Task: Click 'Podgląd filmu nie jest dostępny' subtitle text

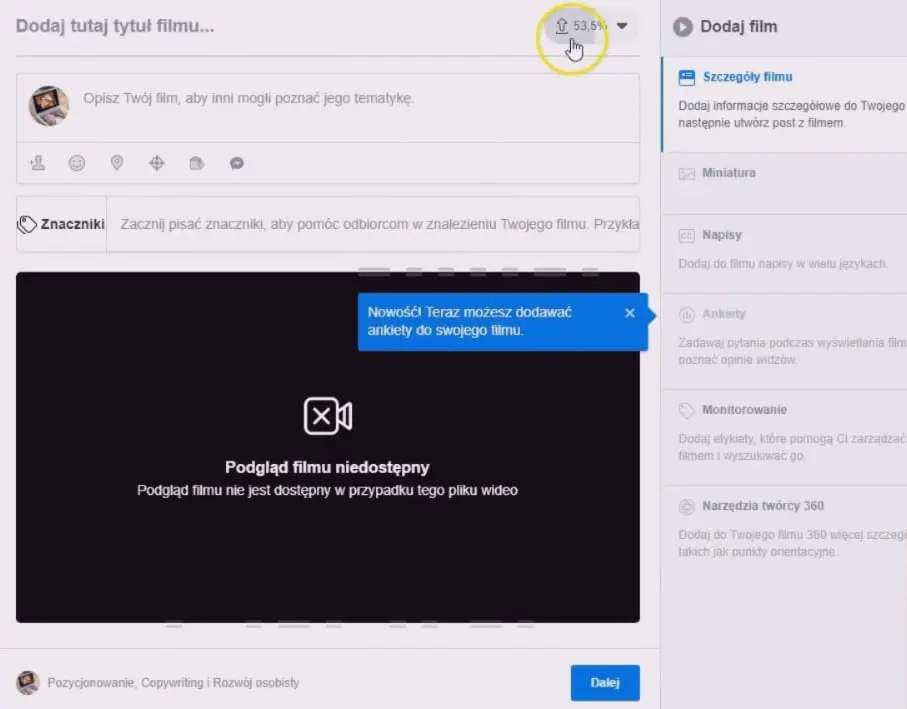Action: tap(327, 490)
